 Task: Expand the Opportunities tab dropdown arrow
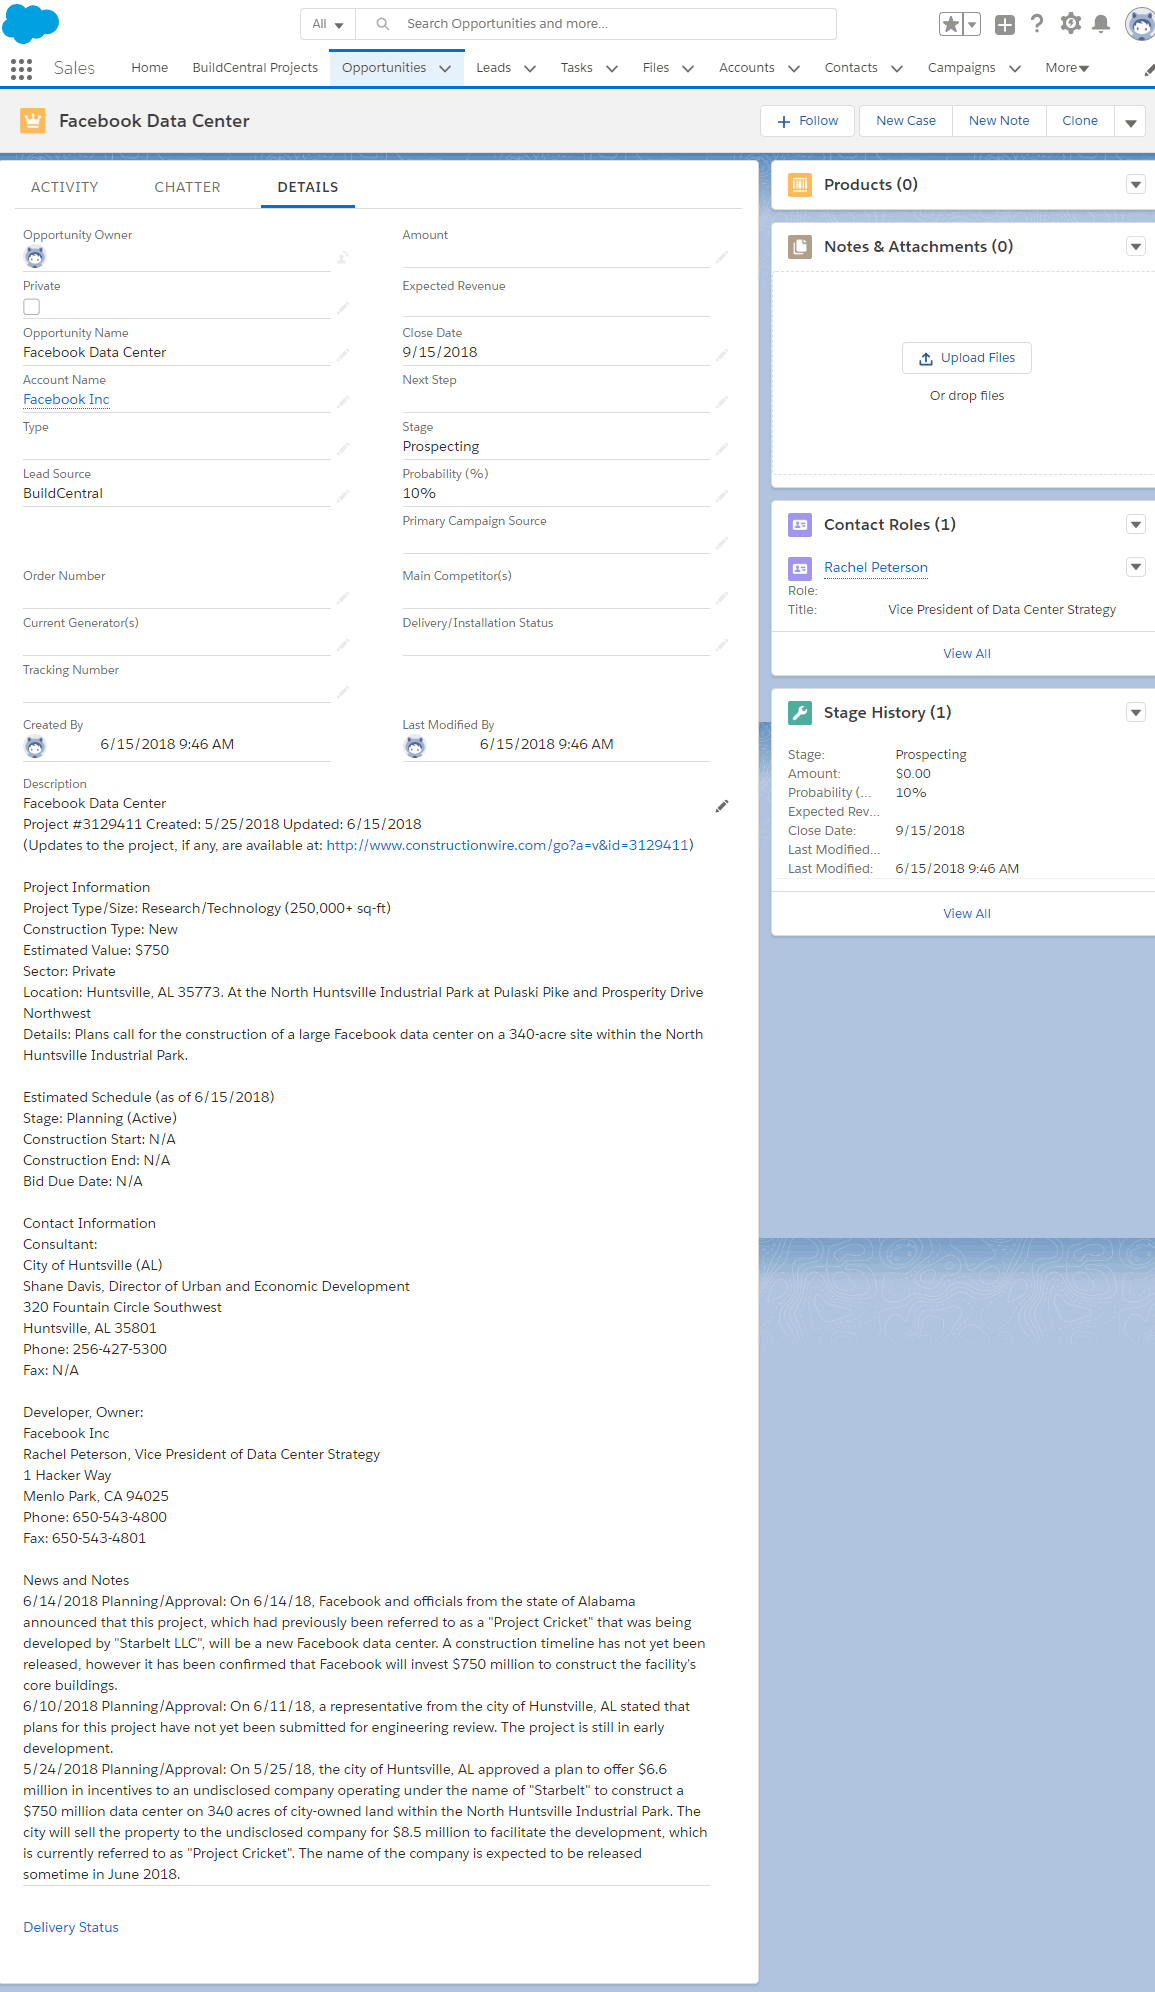point(445,68)
